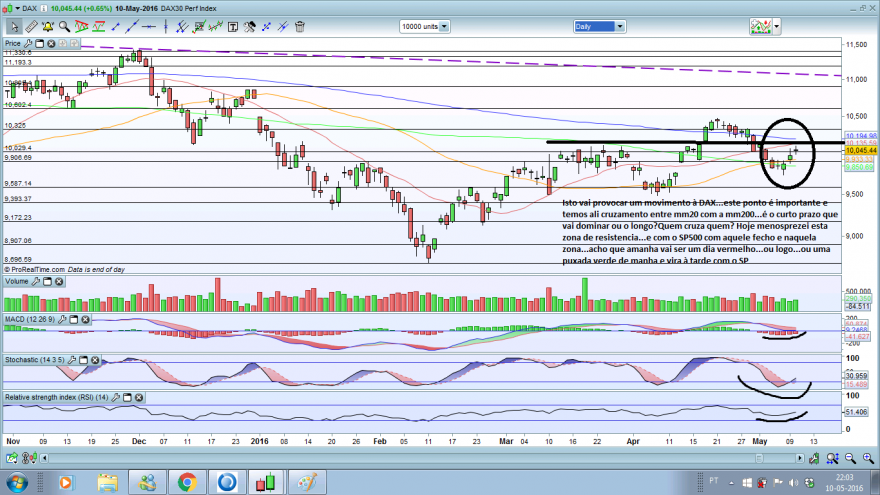Select the vertical line drawing tool
Image resolution: width=880 pixels, height=495 pixels.
tap(166, 26)
